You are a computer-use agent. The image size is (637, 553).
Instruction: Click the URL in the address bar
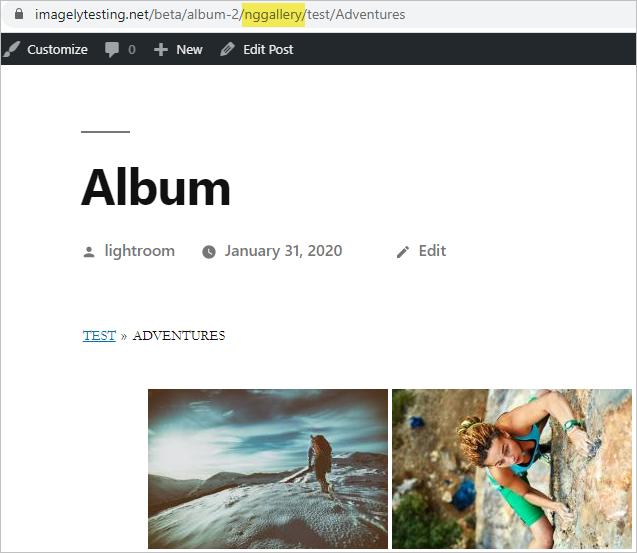tap(220, 14)
